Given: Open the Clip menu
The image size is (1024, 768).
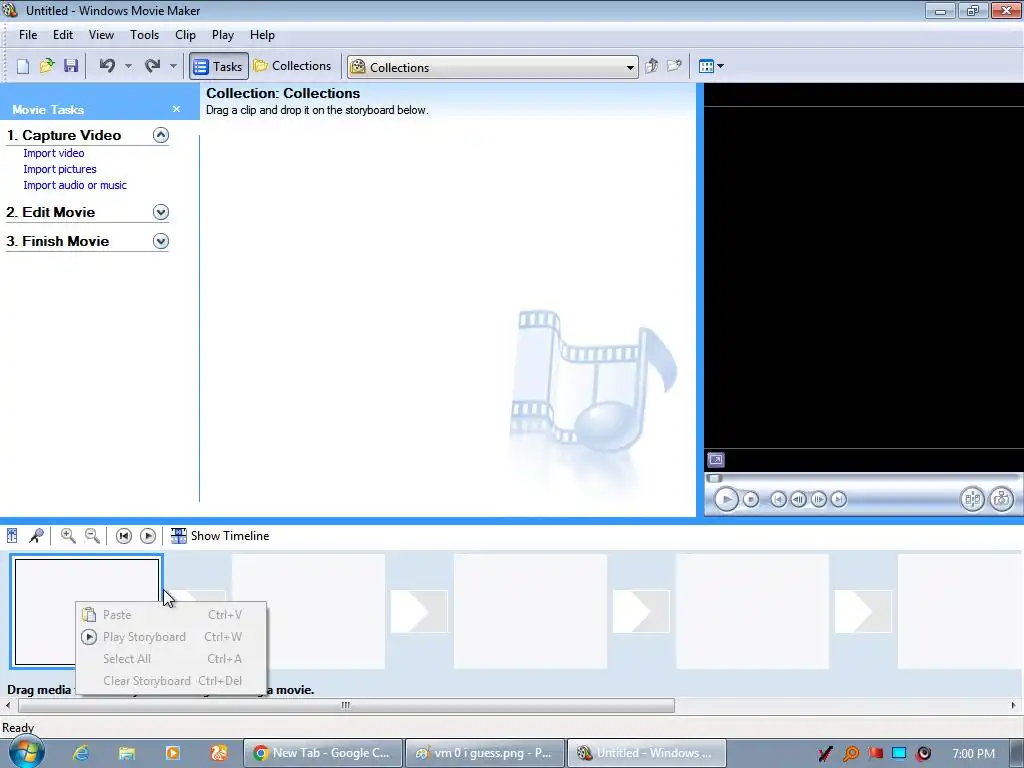Looking at the screenshot, I should pyautogui.click(x=185, y=35).
